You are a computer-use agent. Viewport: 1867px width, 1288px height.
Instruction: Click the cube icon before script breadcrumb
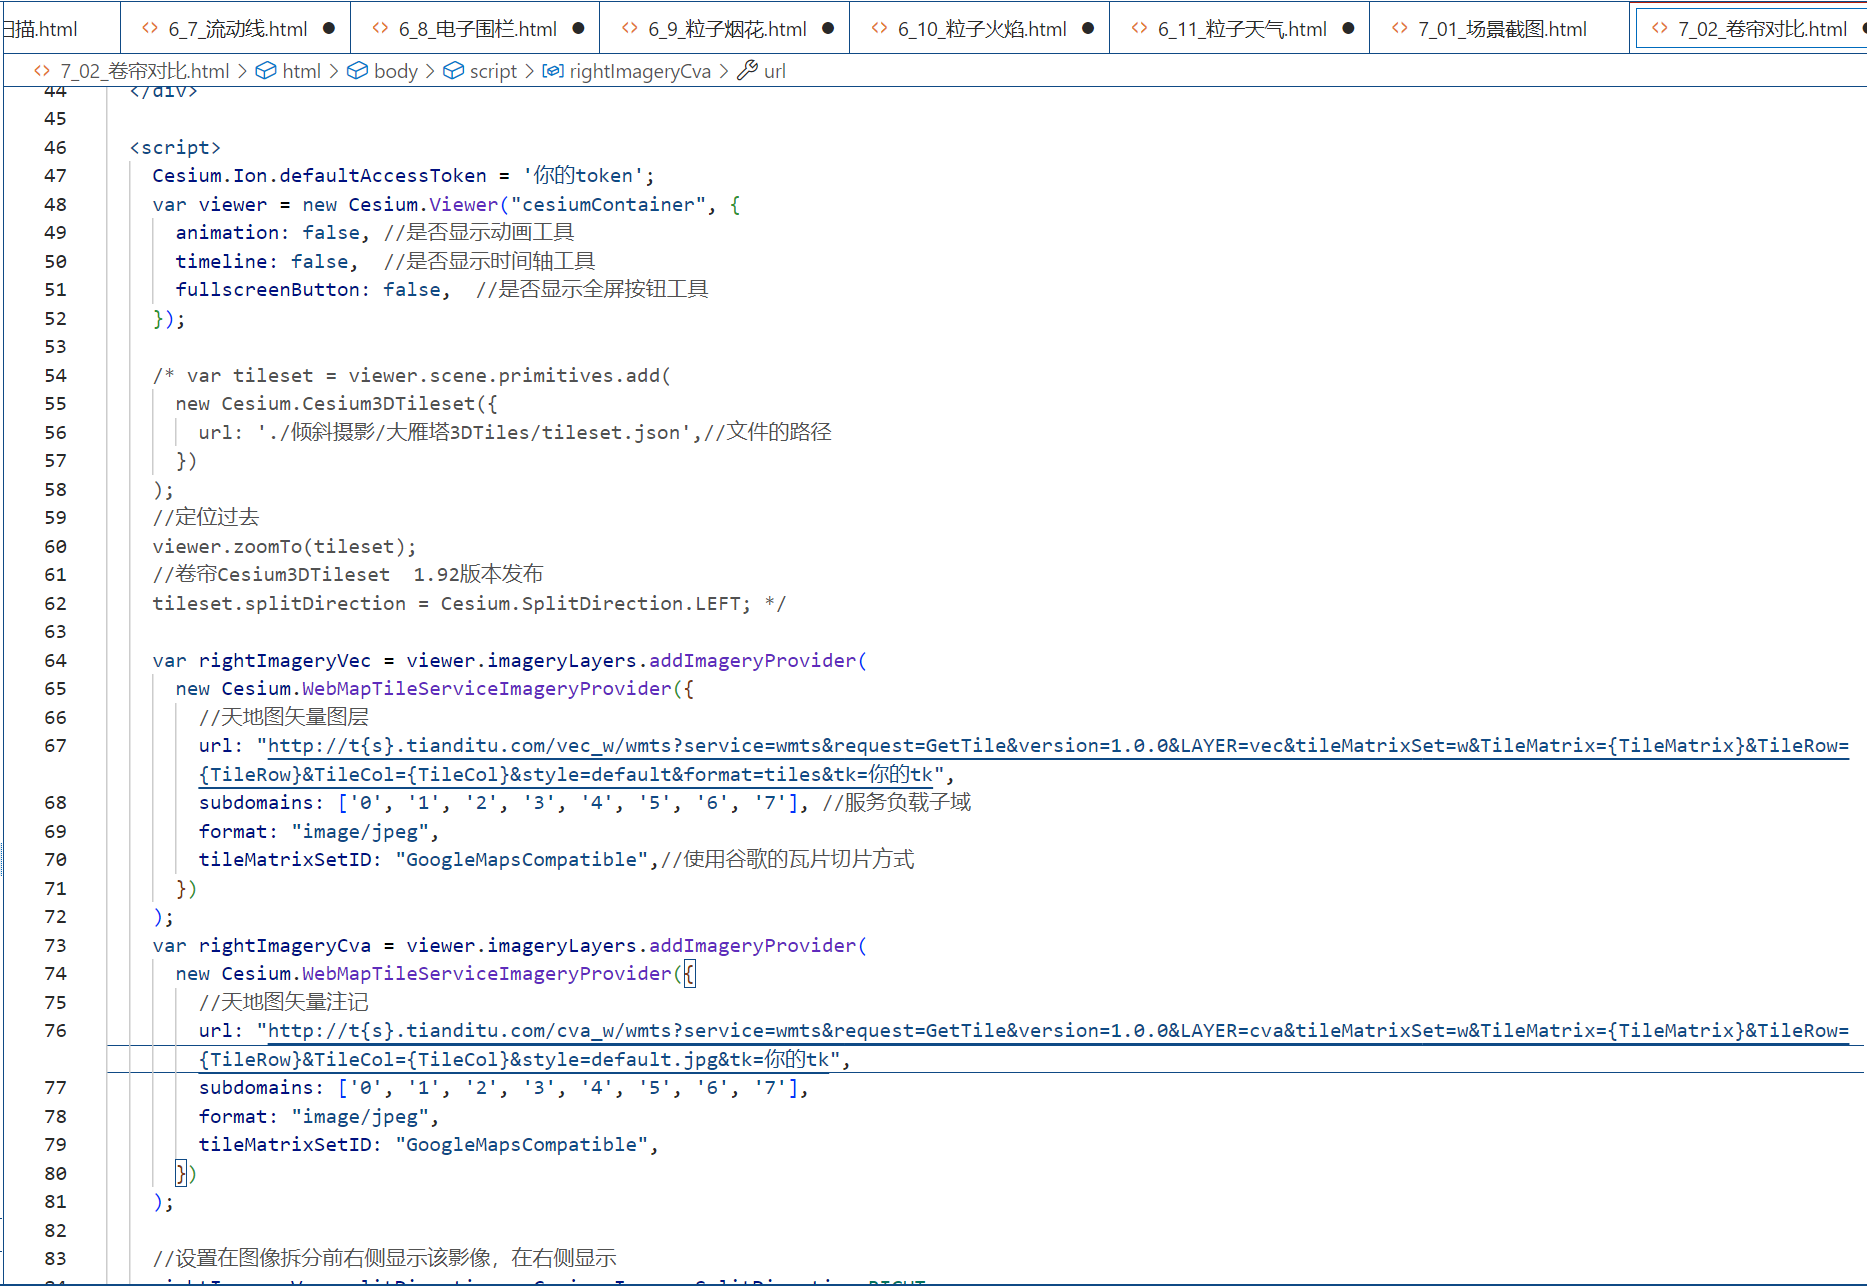(453, 71)
